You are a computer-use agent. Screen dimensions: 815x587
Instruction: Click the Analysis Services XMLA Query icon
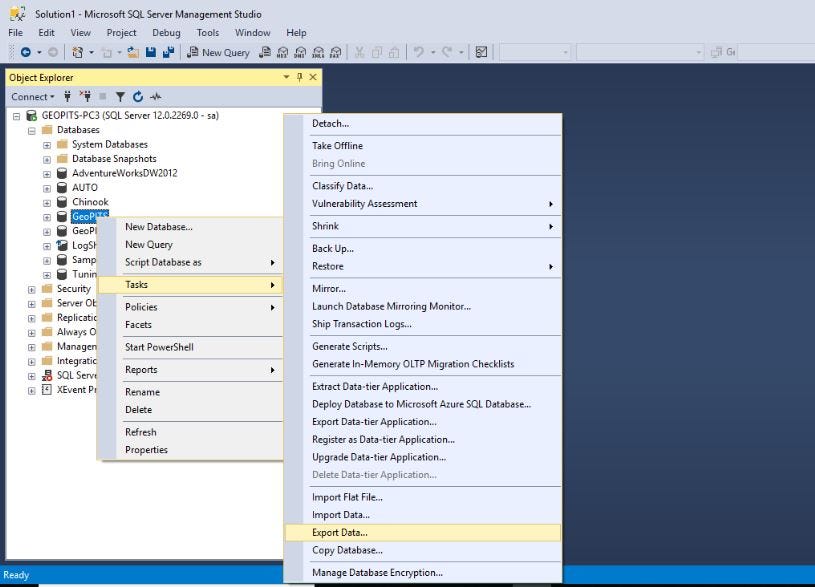click(x=318, y=52)
